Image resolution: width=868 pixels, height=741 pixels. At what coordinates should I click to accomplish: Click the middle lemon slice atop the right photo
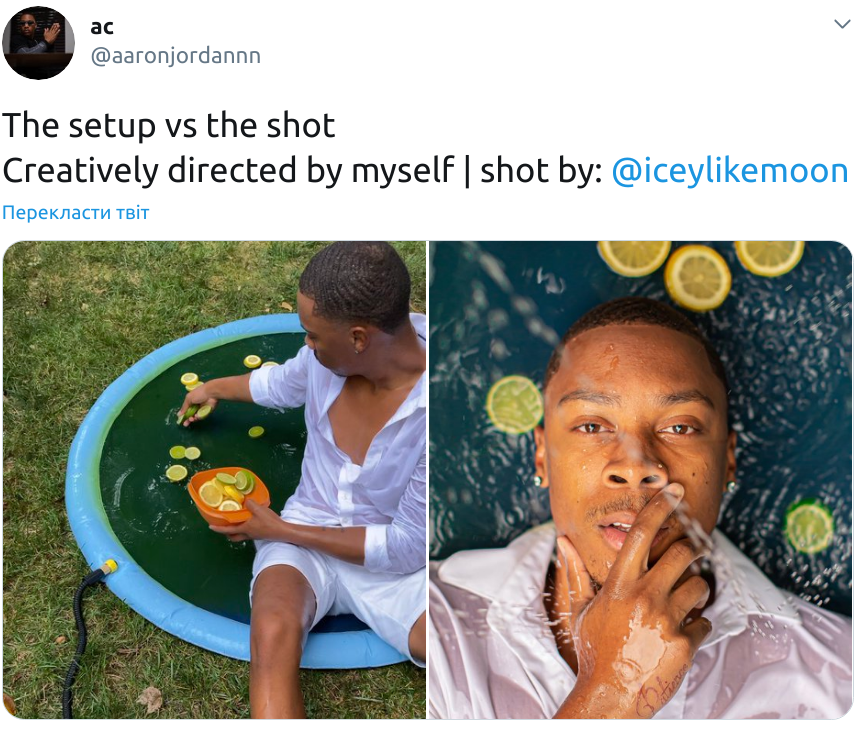(698, 276)
